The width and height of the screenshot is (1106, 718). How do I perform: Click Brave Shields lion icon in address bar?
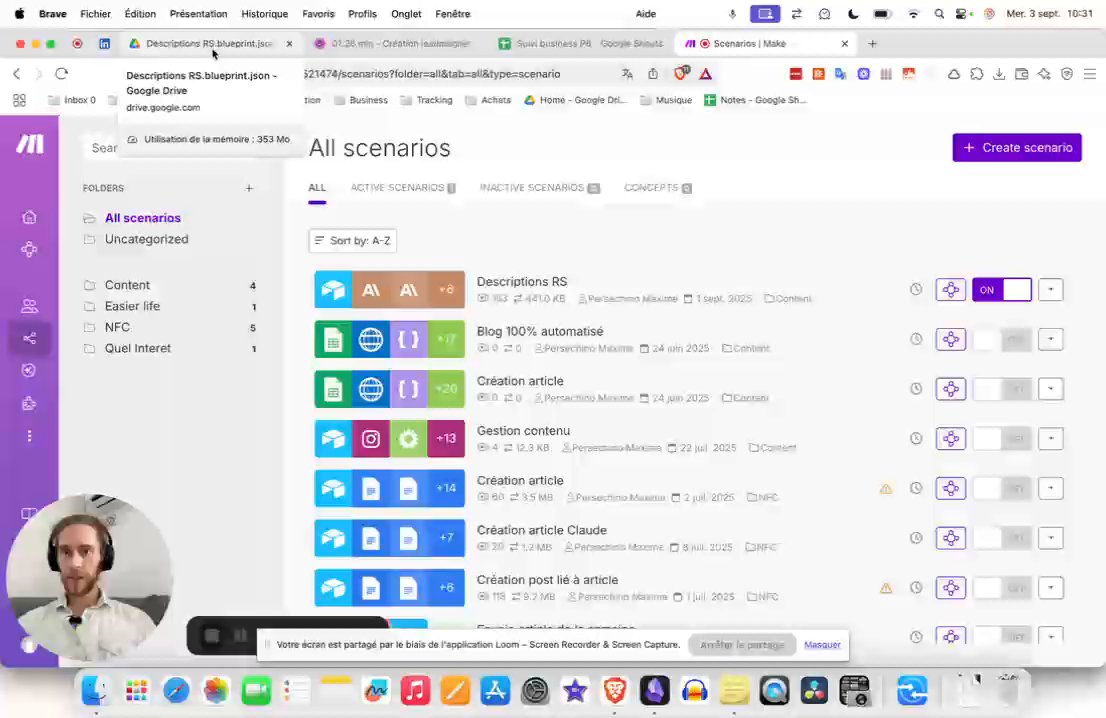681,73
